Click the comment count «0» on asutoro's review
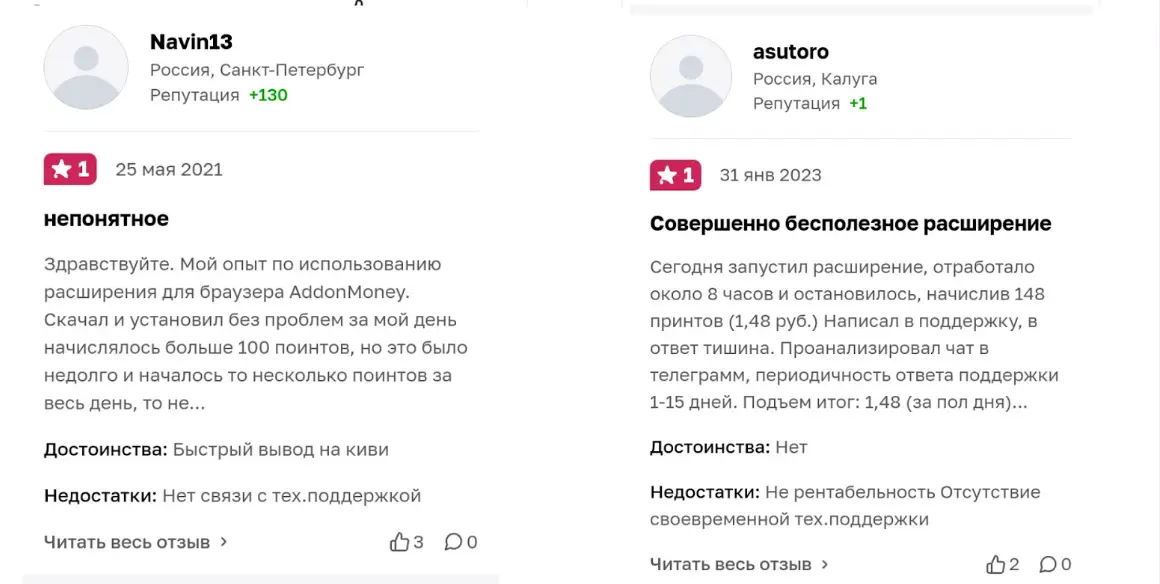Viewport: 1160px width, 584px height. pos(1068,563)
